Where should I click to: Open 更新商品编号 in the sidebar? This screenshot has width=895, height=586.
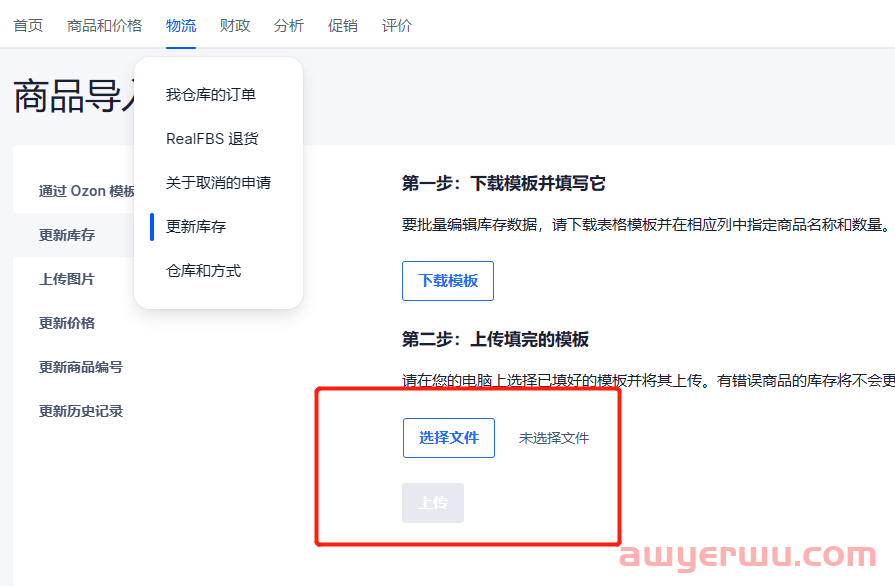pyautogui.click(x=80, y=366)
